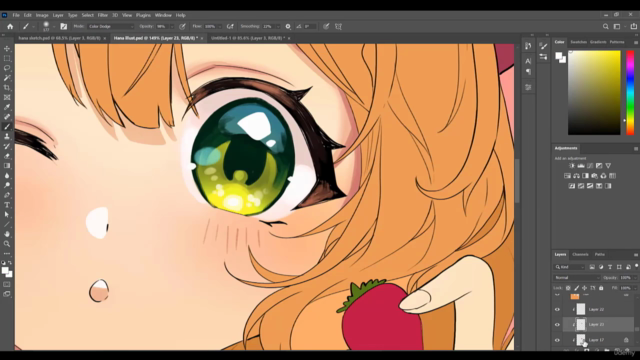The height and width of the screenshot is (360, 640).
Task: Select the Eyedropper tool
Action: click(7, 107)
